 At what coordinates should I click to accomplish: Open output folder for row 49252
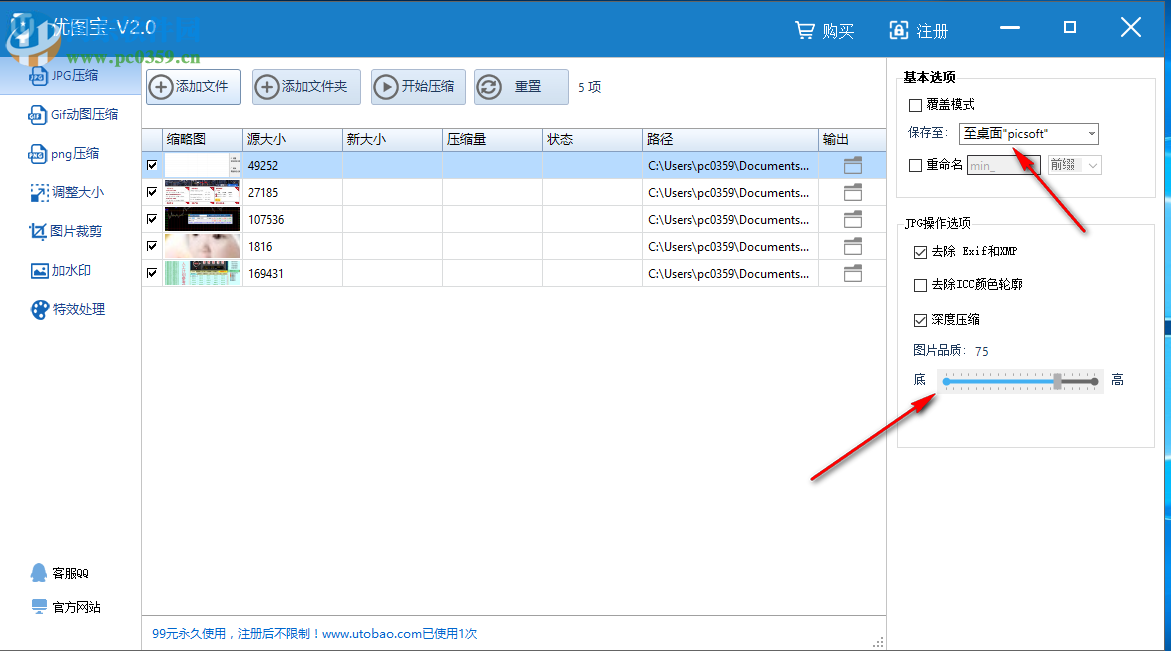[x=853, y=166]
